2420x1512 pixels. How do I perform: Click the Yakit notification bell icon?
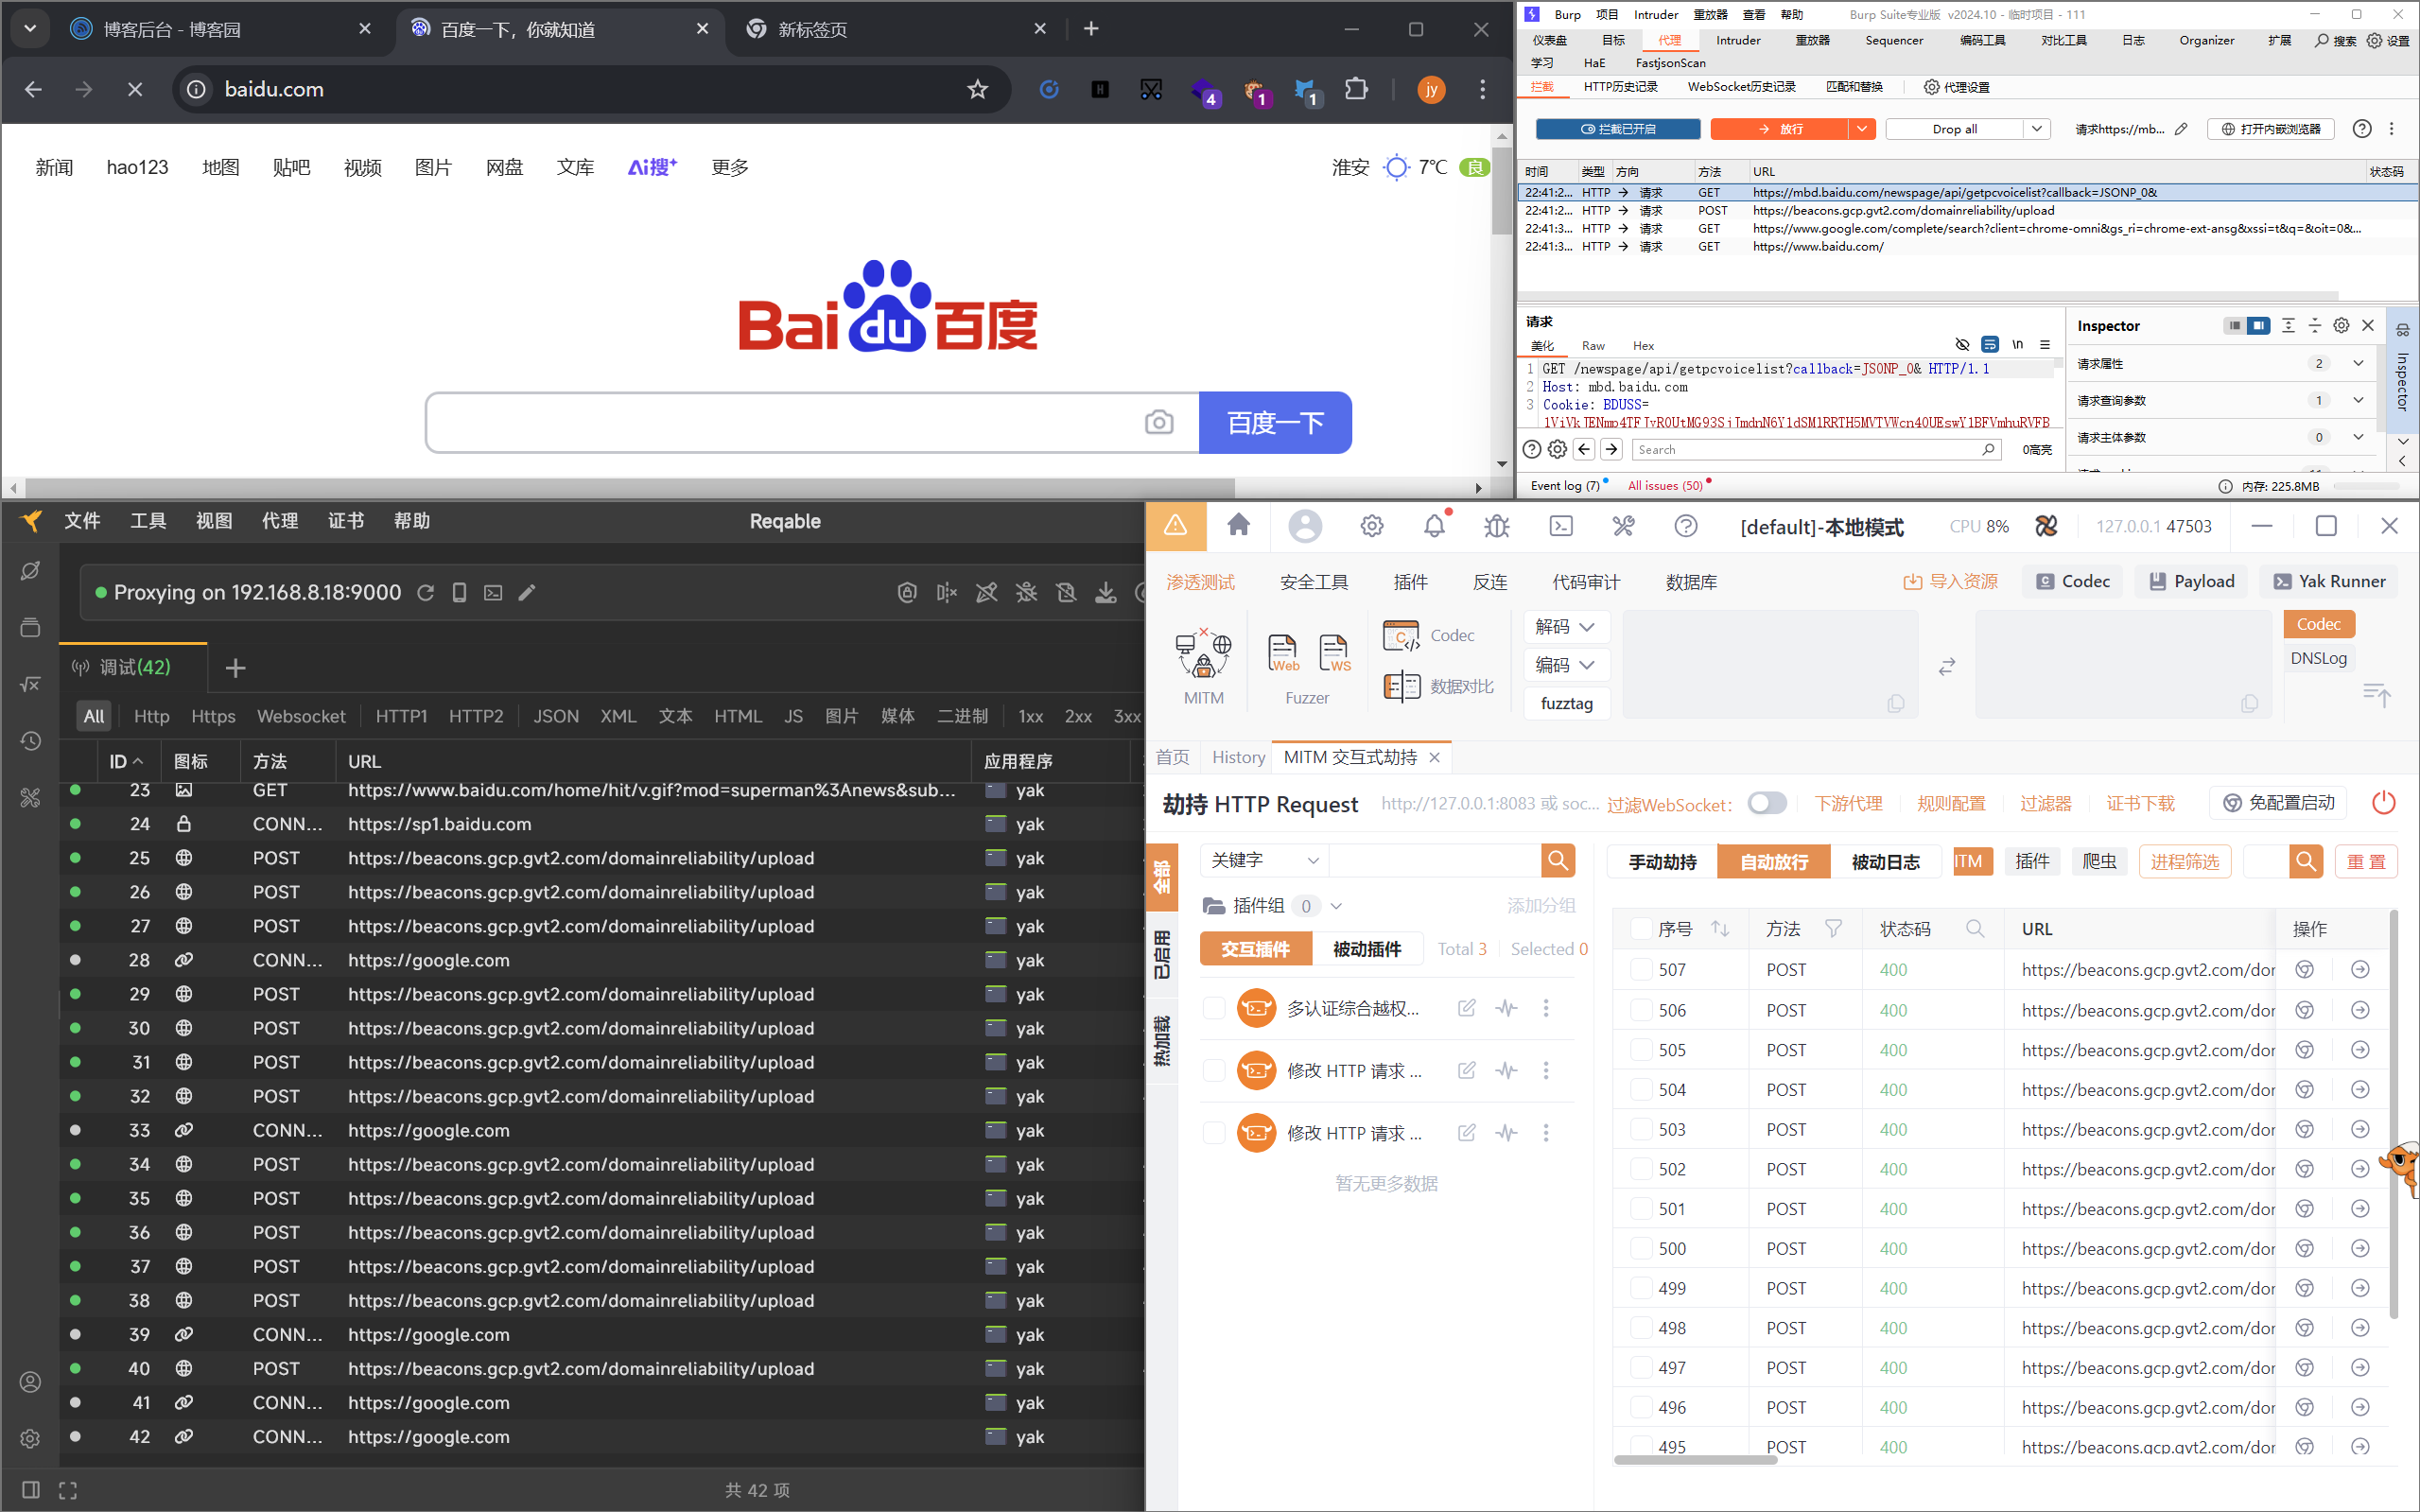click(1434, 526)
